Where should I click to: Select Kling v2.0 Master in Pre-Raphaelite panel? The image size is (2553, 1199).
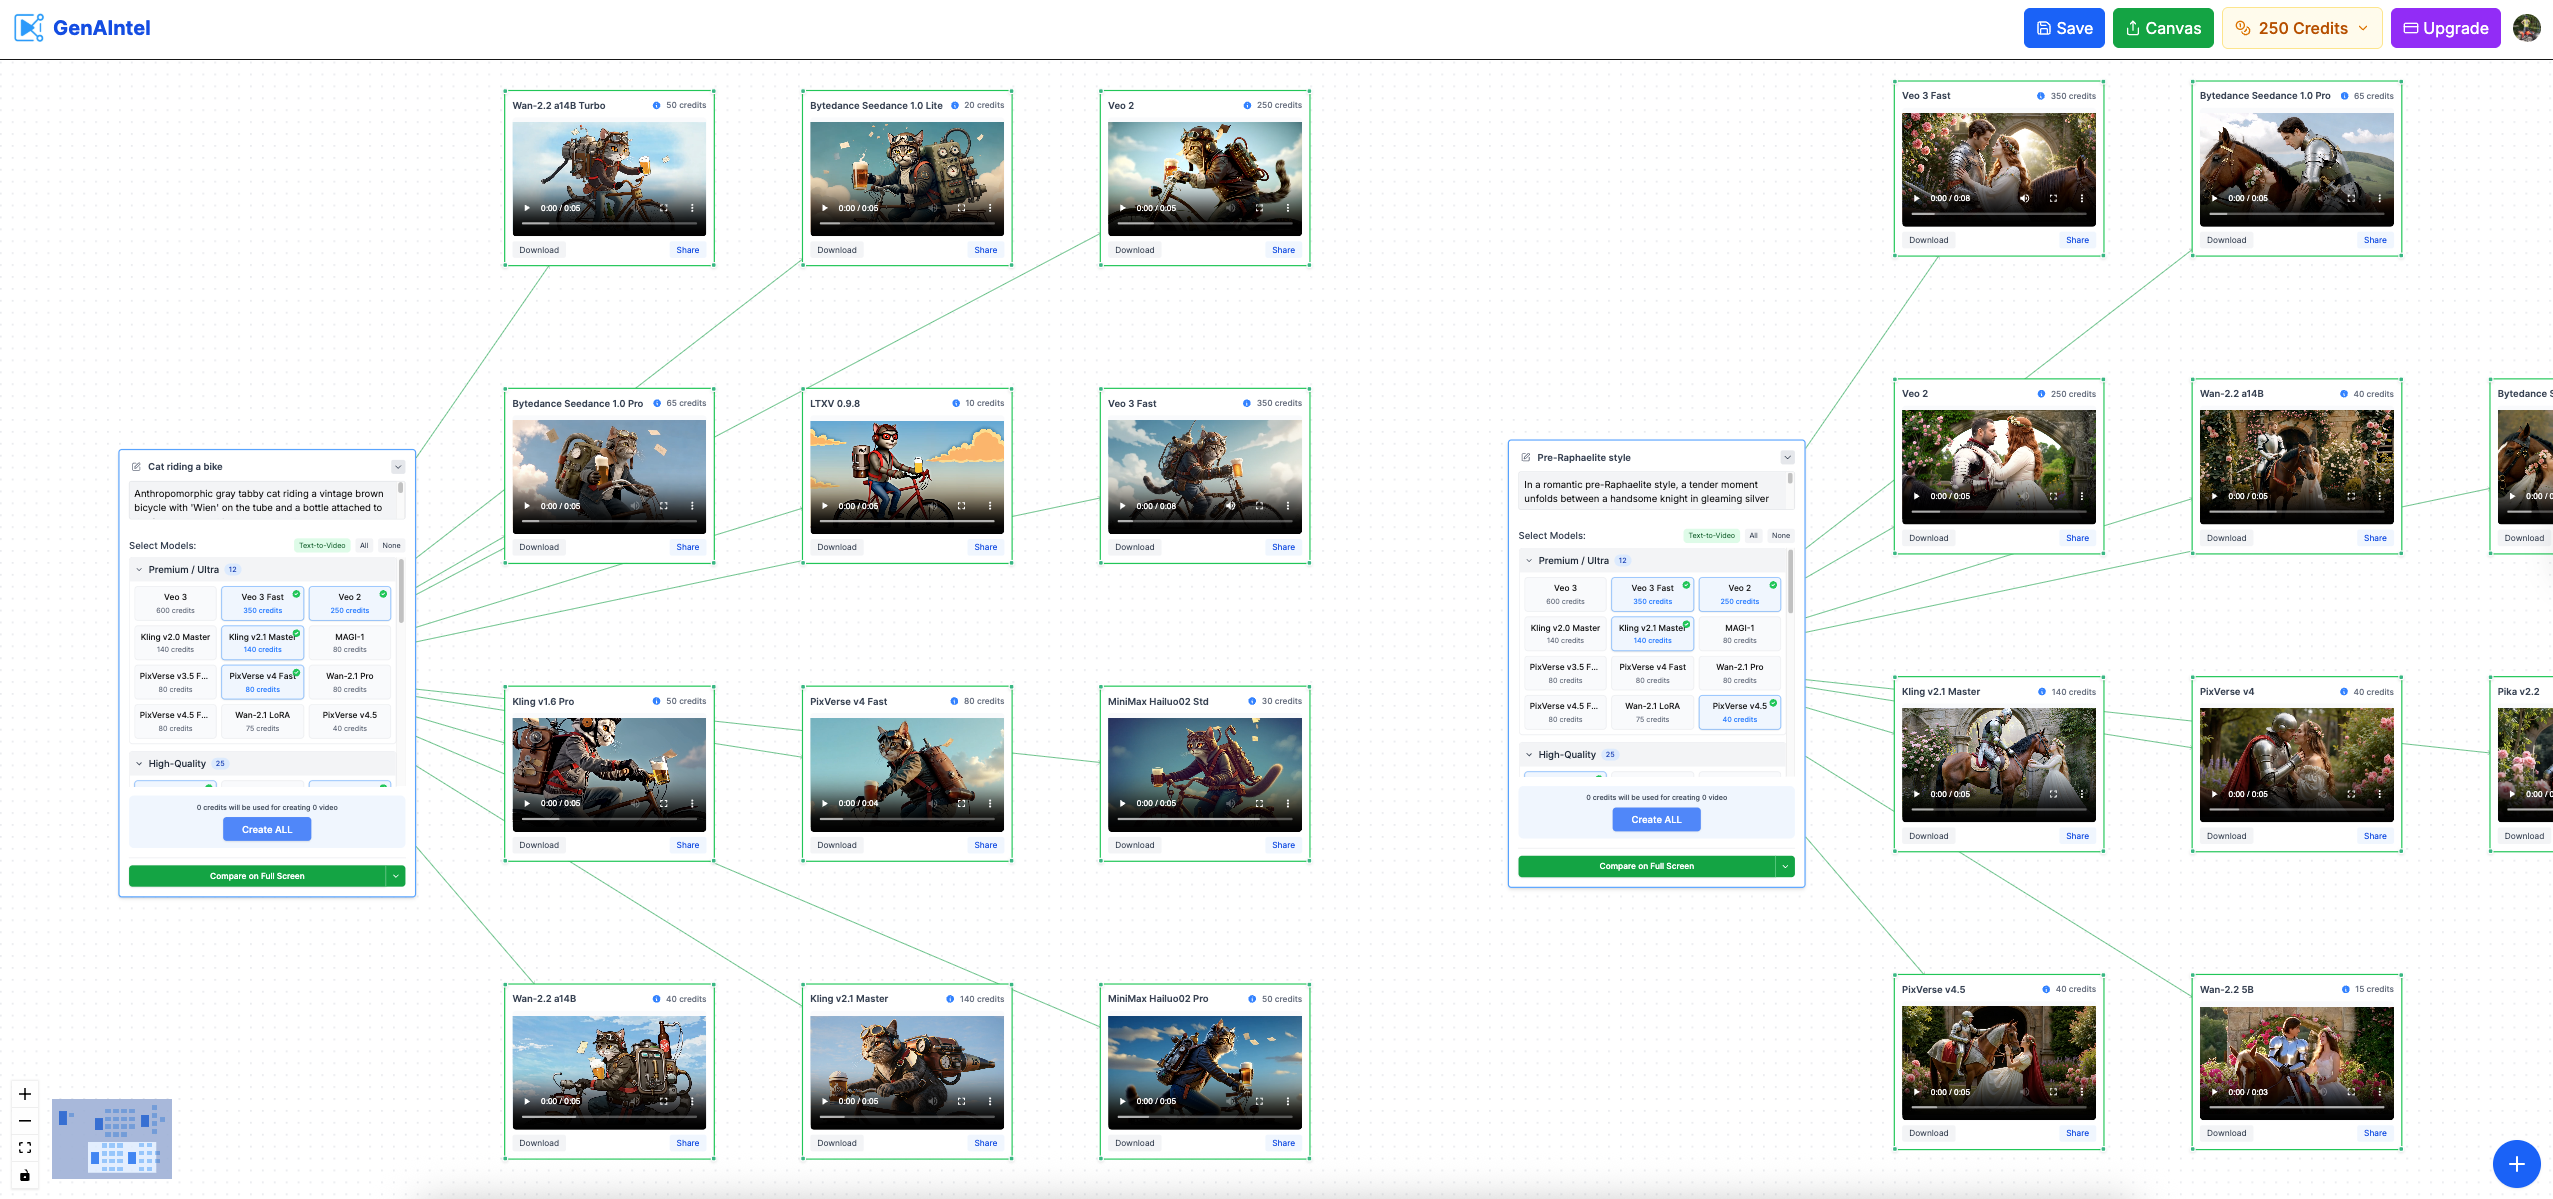tap(1565, 634)
